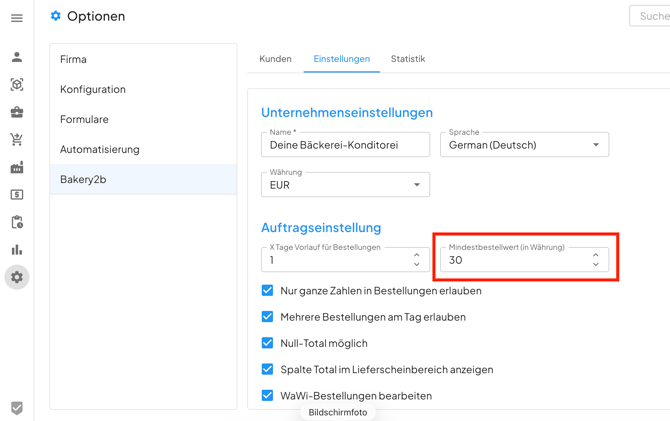This screenshot has width=670, height=421.
Task: Toggle Null-Total möglich checkbox
Action: click(267, 343)
